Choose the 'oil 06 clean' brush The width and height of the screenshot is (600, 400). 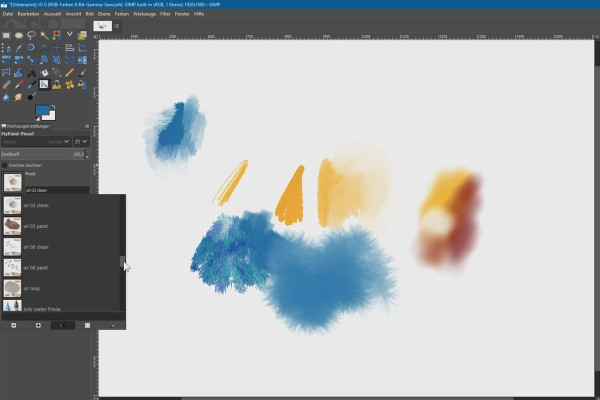61,247
